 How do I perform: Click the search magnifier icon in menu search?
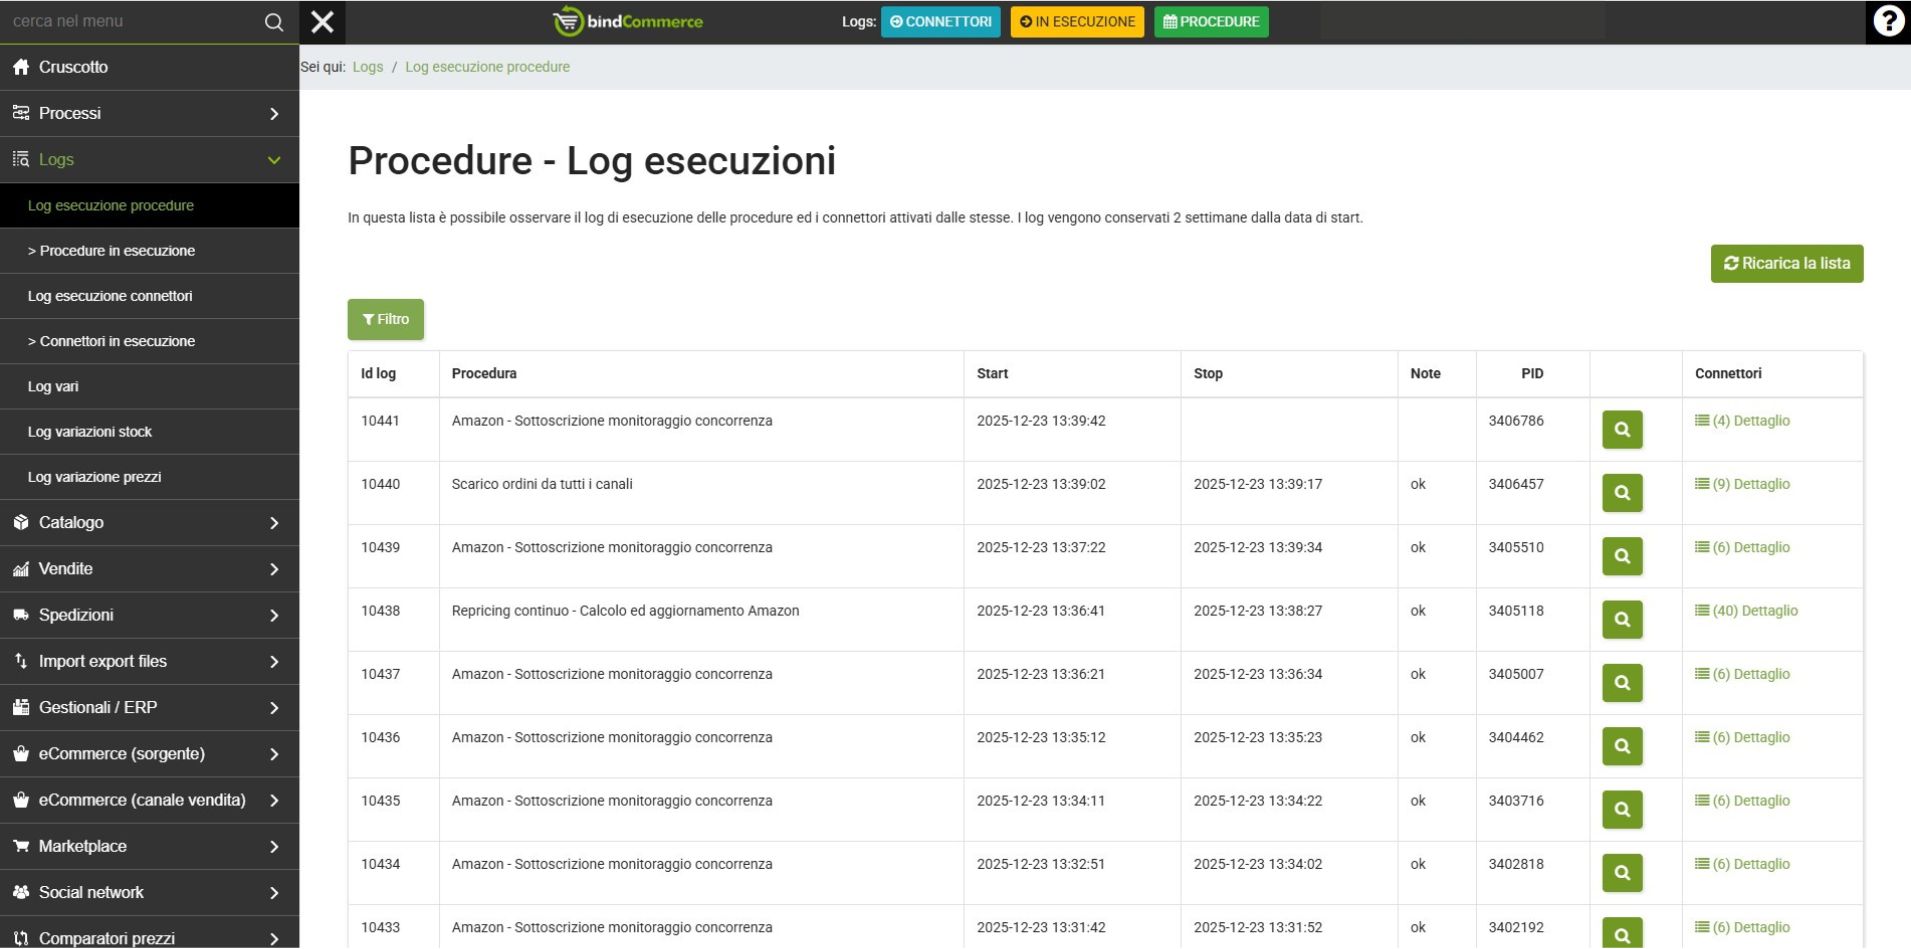point(273,22)
